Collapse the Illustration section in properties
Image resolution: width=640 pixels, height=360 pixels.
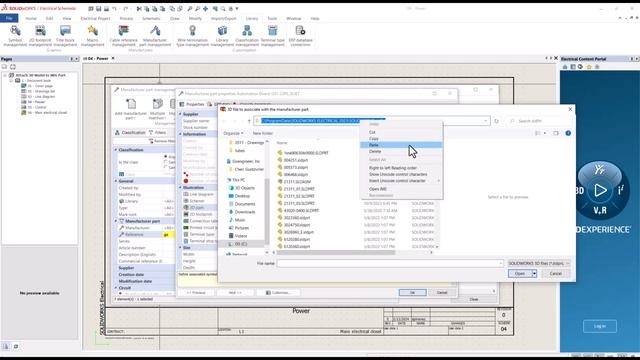180,187
